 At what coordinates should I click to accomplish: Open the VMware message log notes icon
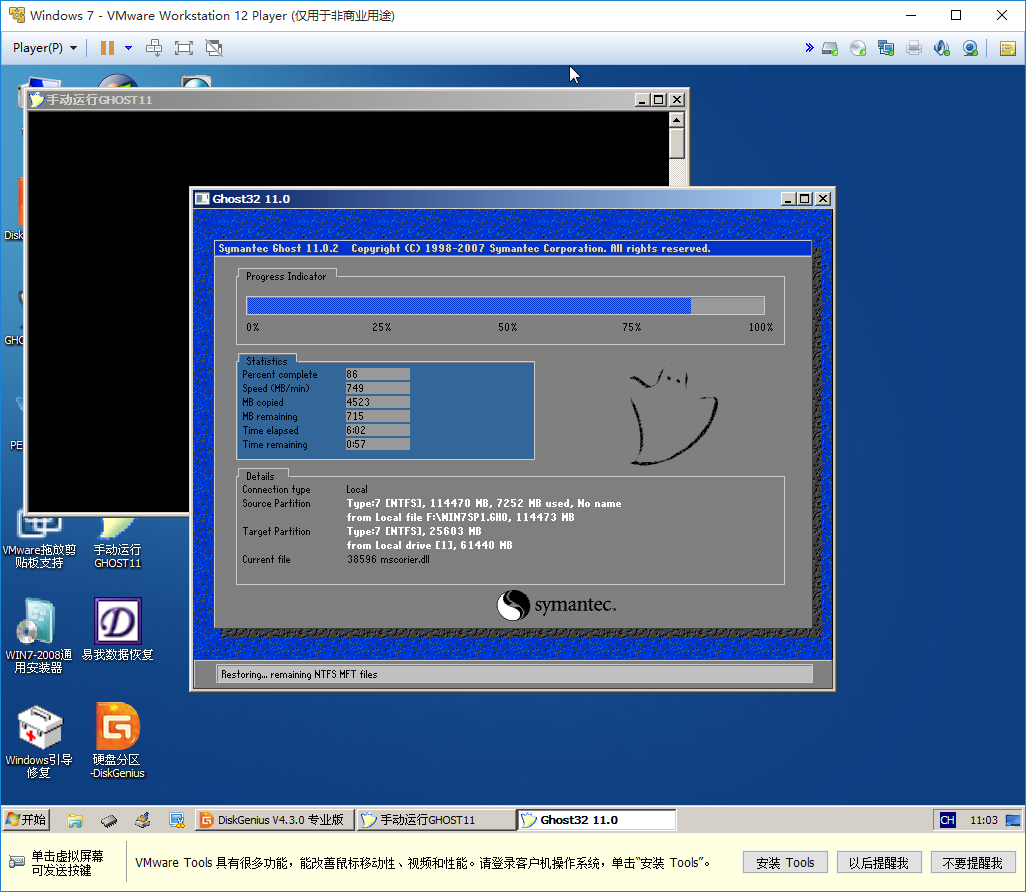1008,48
